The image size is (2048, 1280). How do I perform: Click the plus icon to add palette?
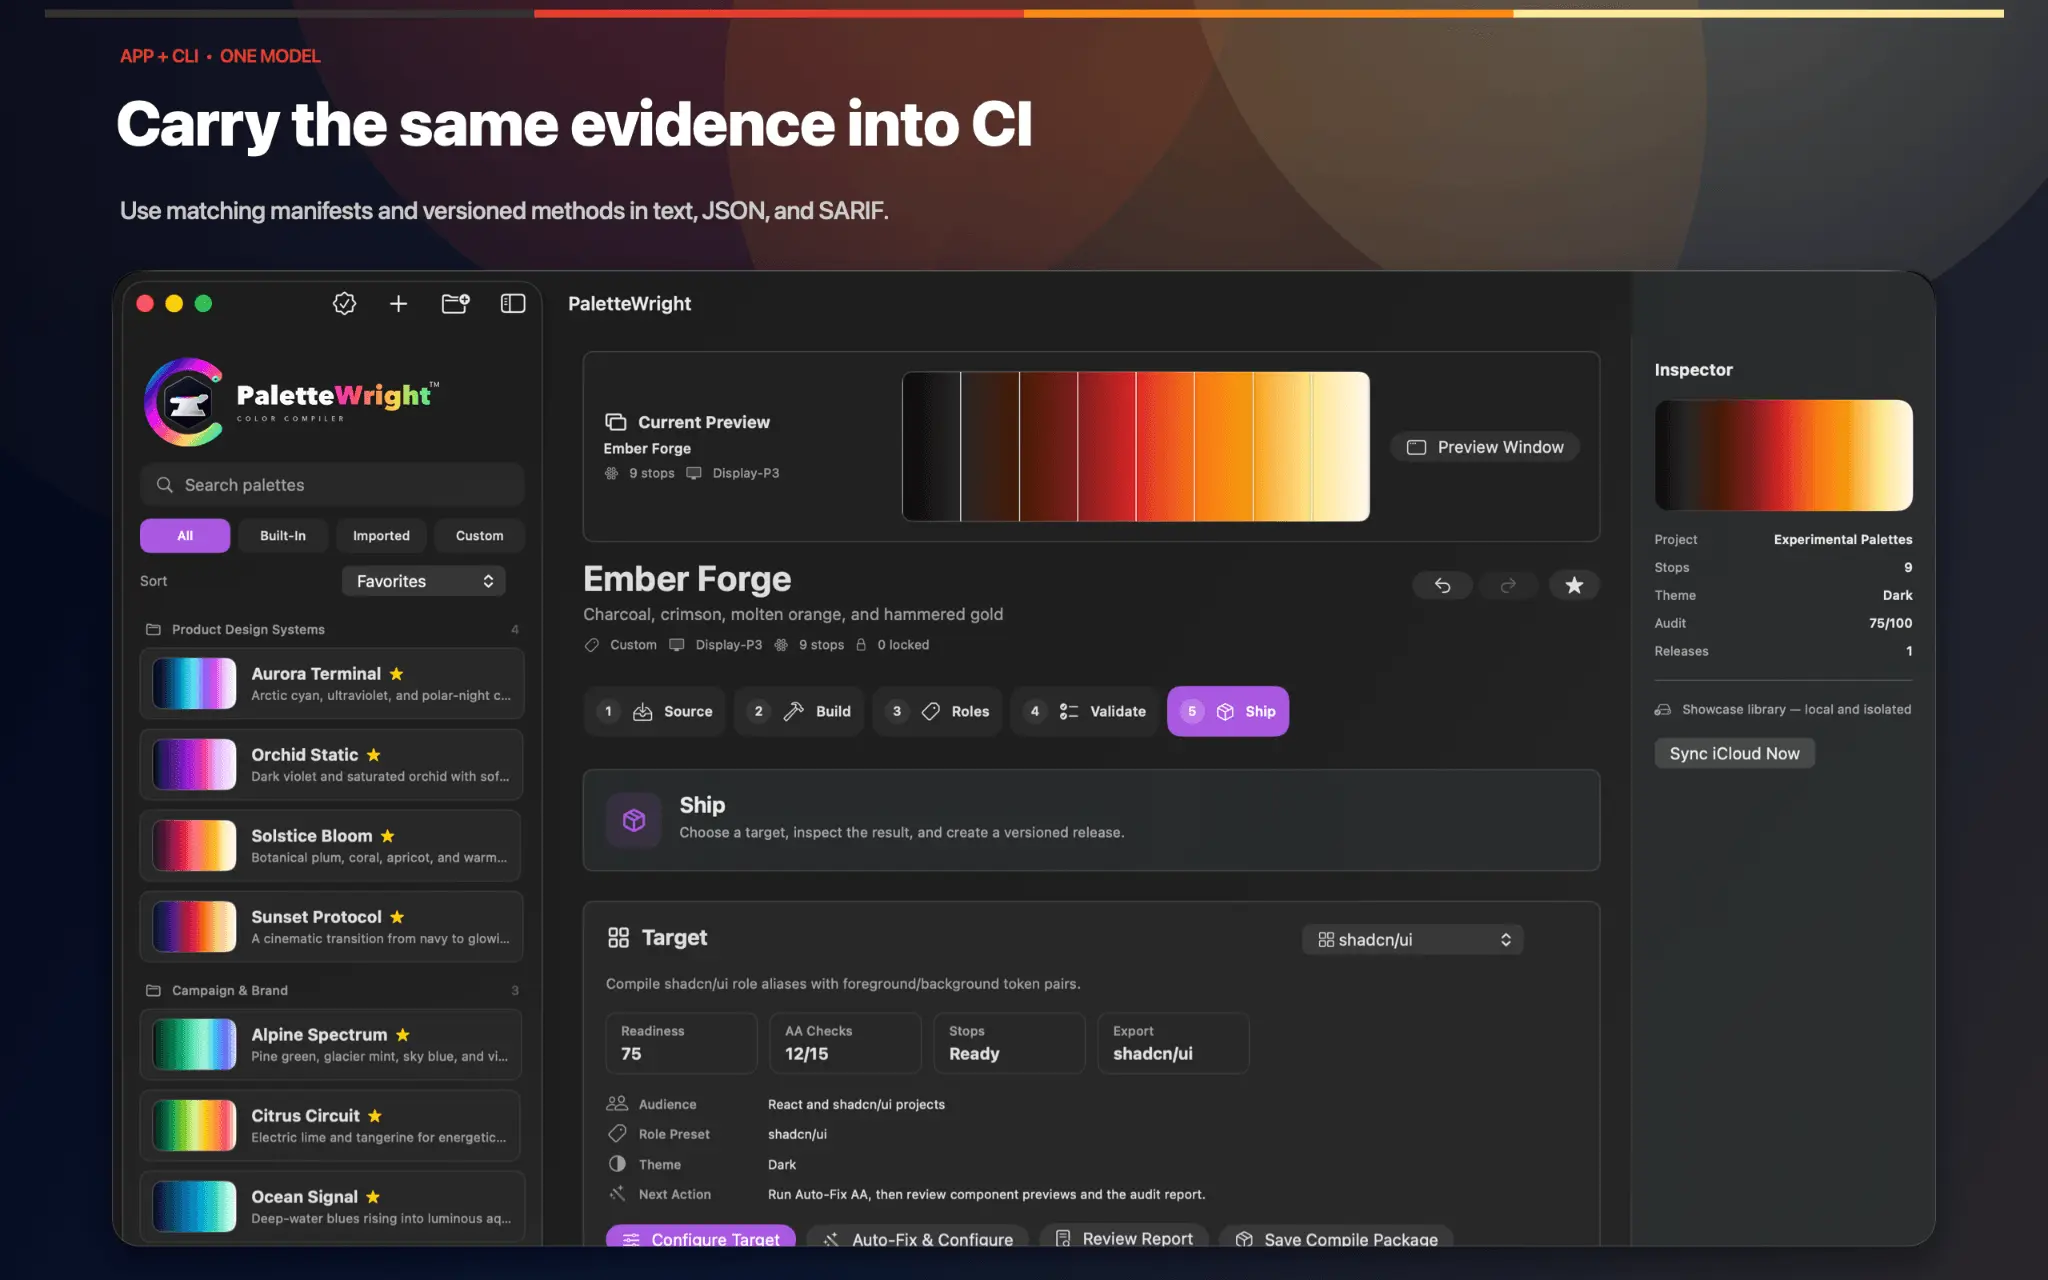point(398,303)
